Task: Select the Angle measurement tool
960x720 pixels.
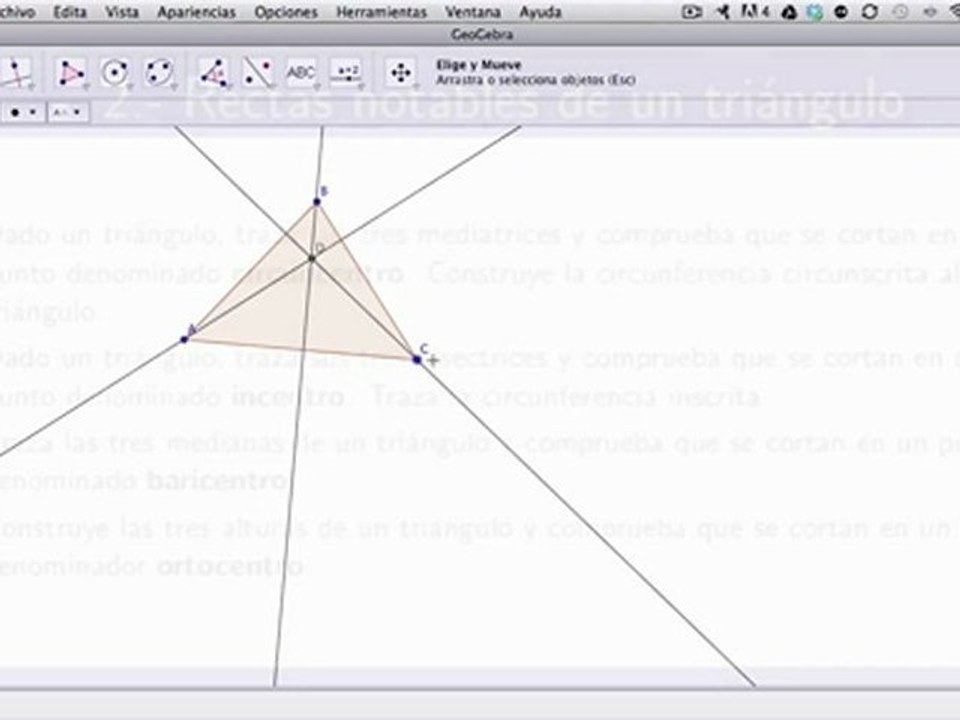Action: (x=214, y=73)
